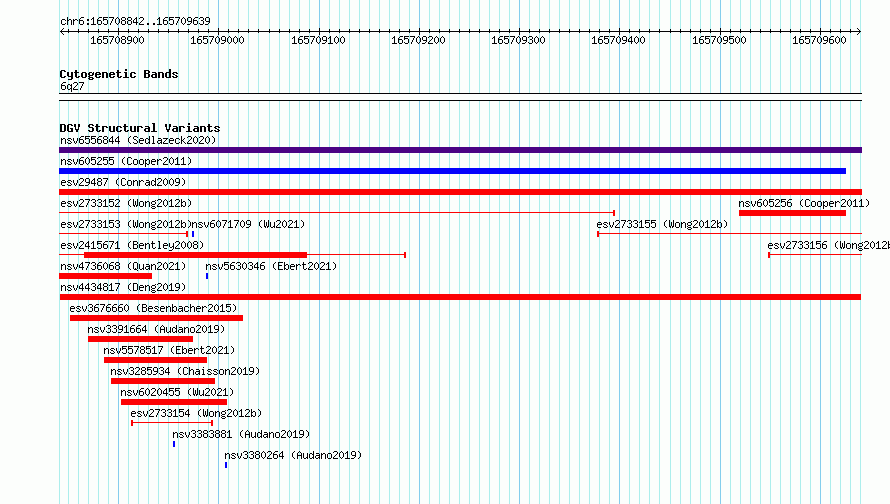Click the nsv6556844 (Sedlazeck2020) variant label

coord(138,140)
